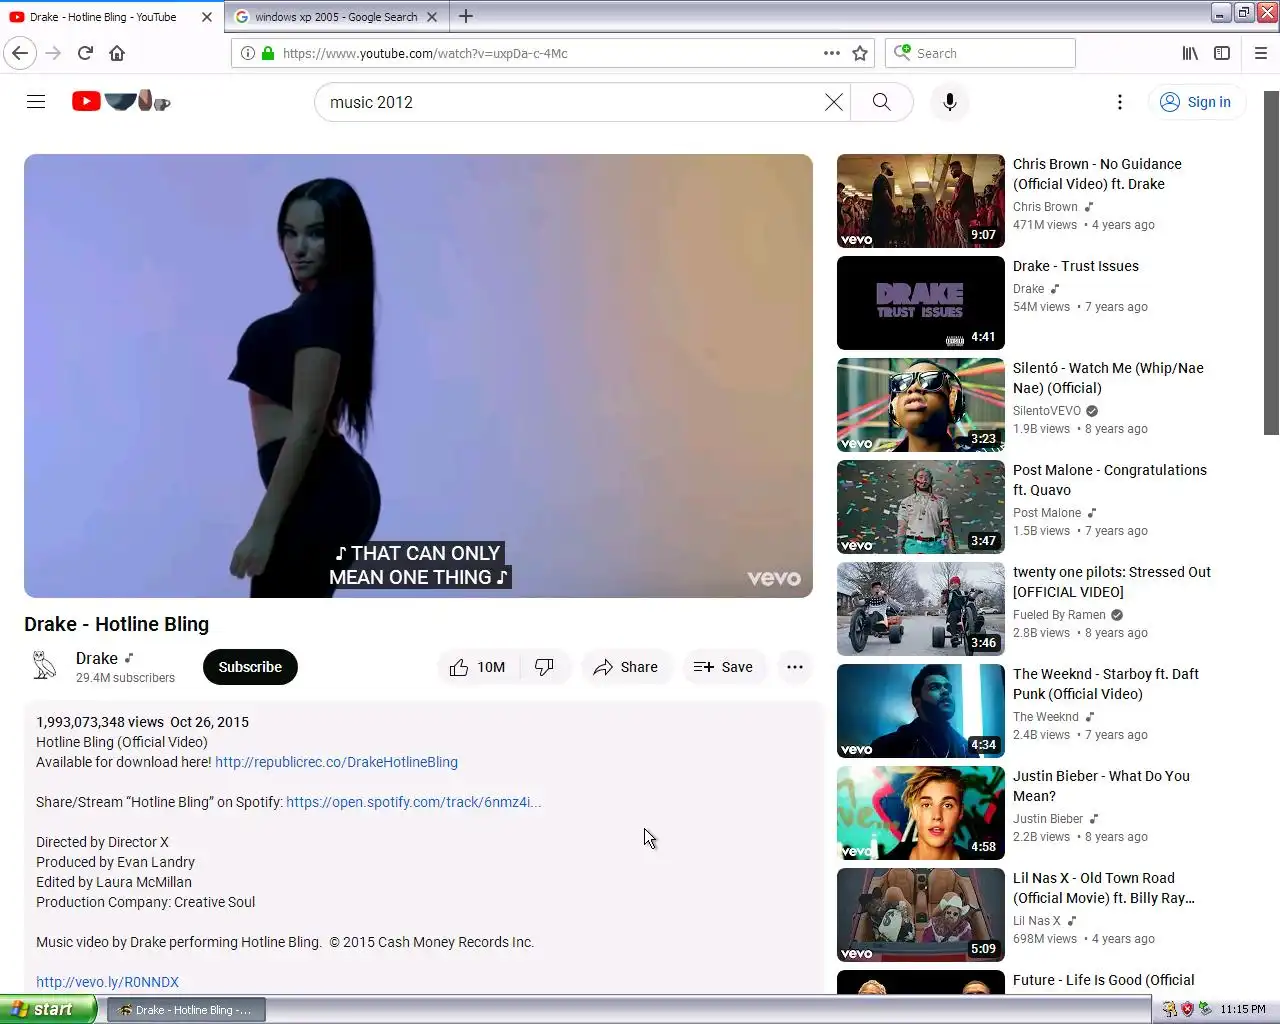Open Silentó Watch Me thumbnail

click(921, 405)
